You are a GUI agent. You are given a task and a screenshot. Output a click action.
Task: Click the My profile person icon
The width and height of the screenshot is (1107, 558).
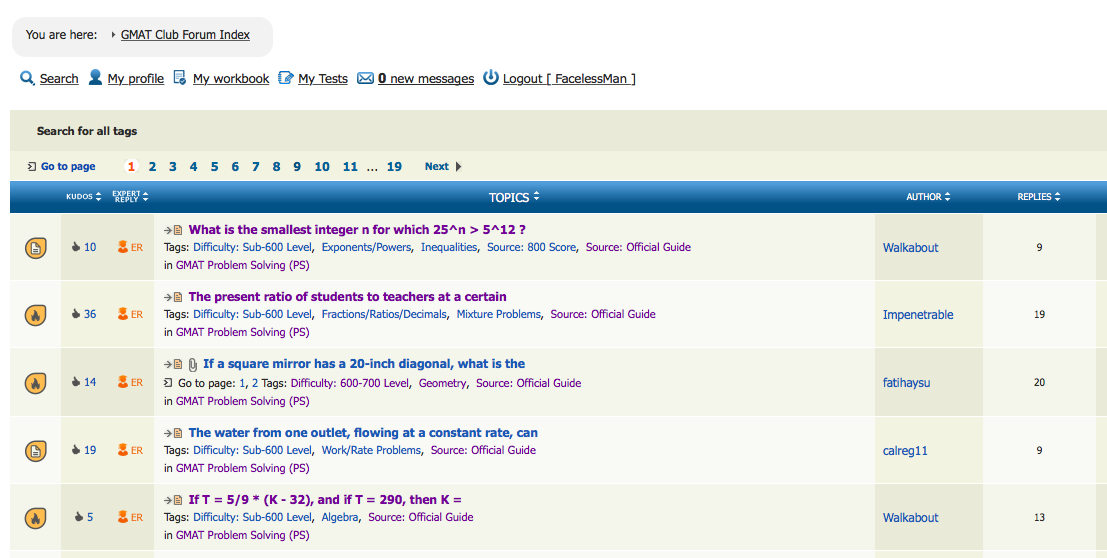[x=96, y=78]
